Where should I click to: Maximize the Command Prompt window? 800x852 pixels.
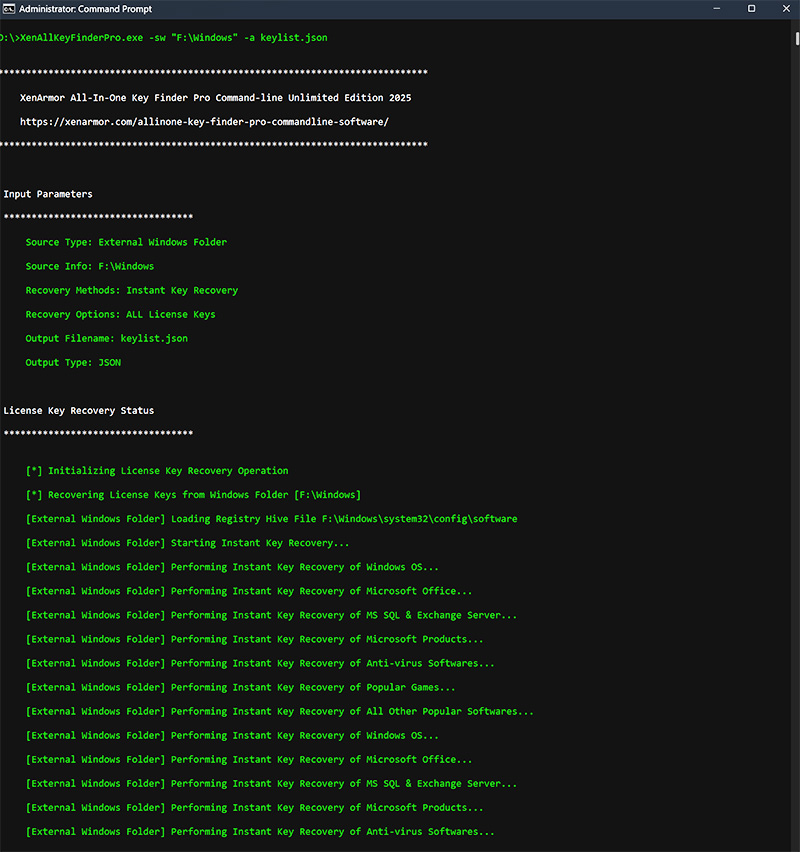(751, 8)
